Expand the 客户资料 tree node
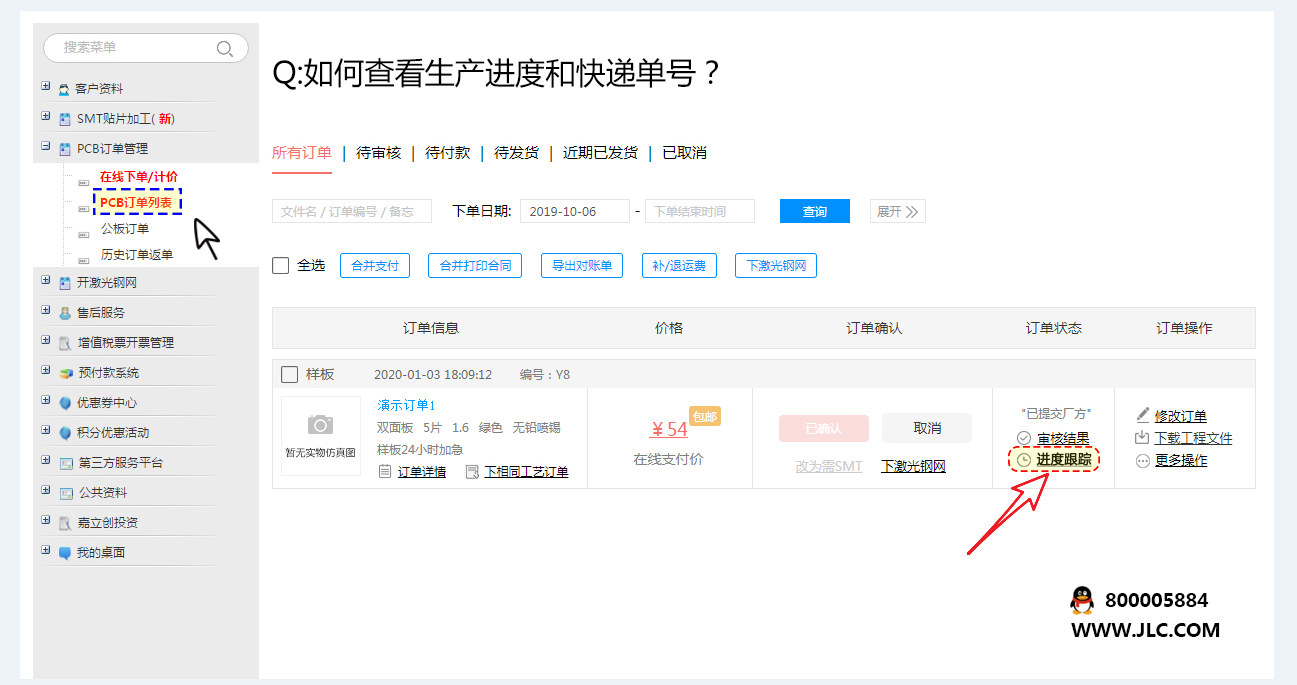The height and width of the screenshot is (685, 1297). coord(46,87)
